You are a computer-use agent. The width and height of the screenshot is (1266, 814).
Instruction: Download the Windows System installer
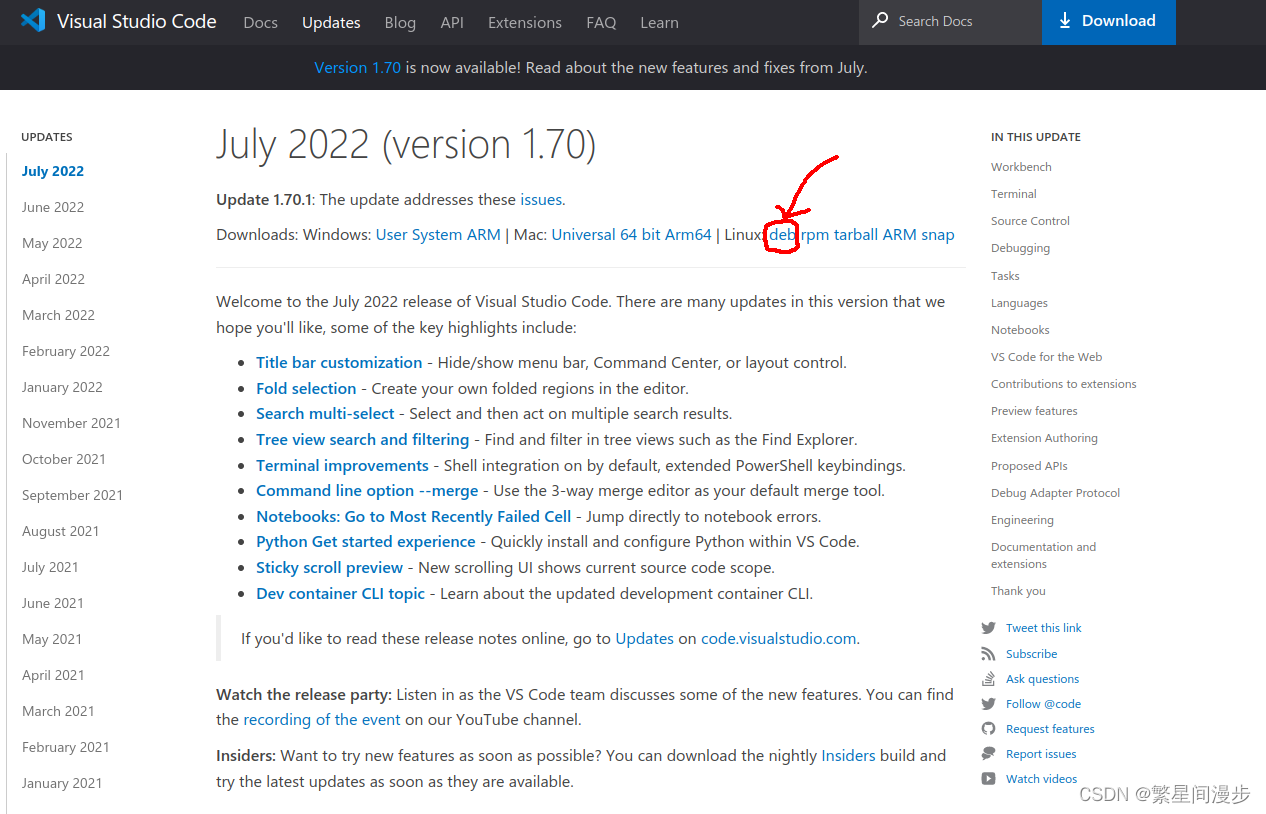pyautogui.click(x=437, y=235)
